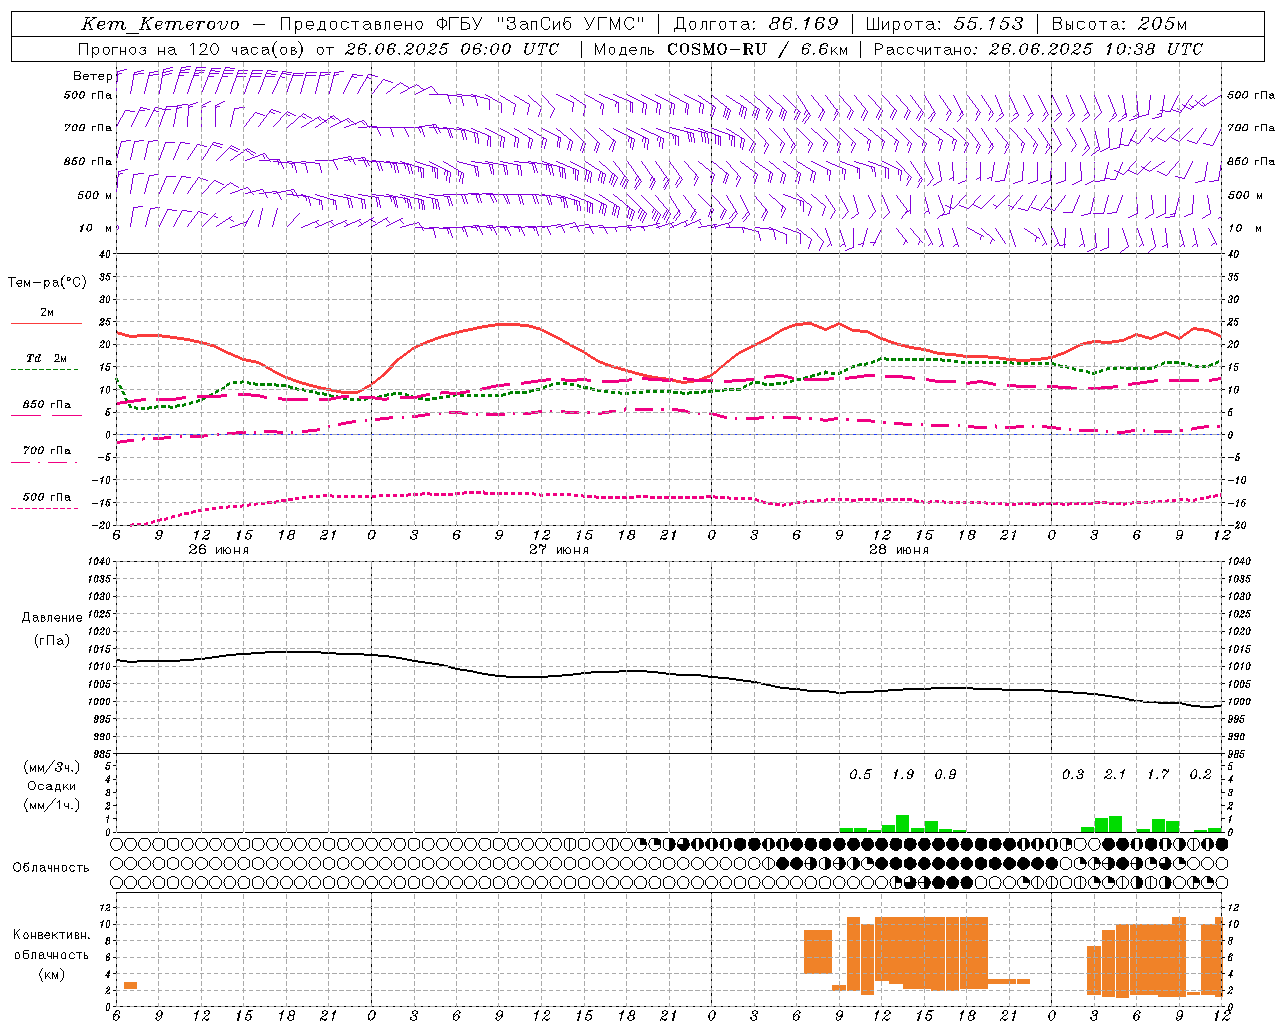
Task: Click the 3-hour precipitation value 0.5
Action: [x=860, y=775]
